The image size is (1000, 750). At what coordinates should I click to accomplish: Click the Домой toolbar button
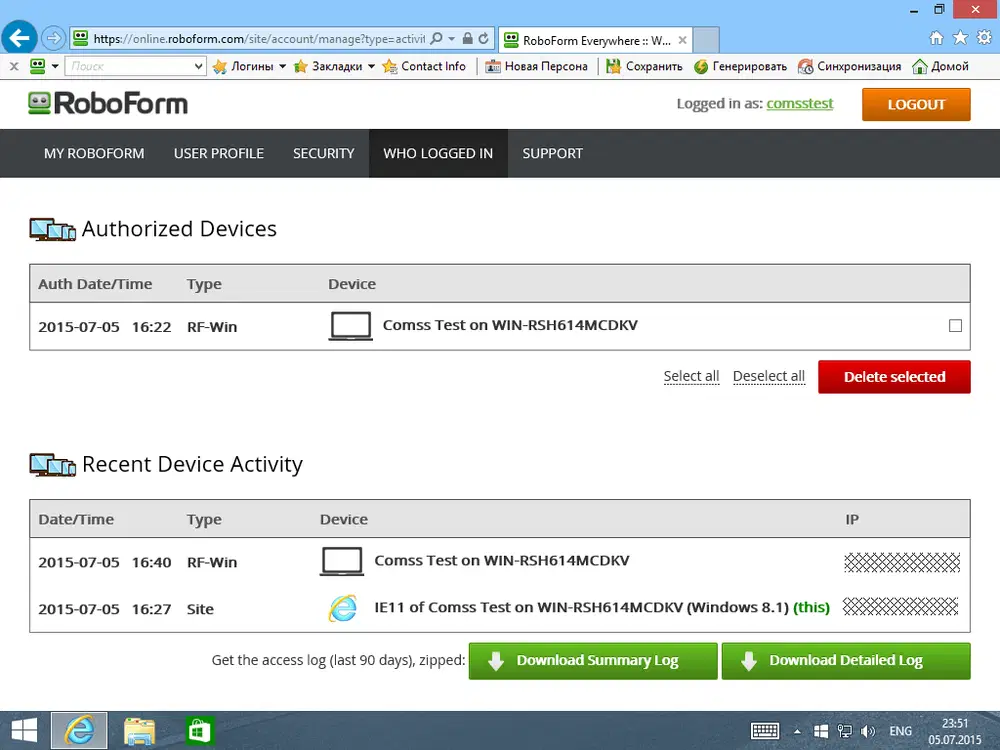point(941,66)
